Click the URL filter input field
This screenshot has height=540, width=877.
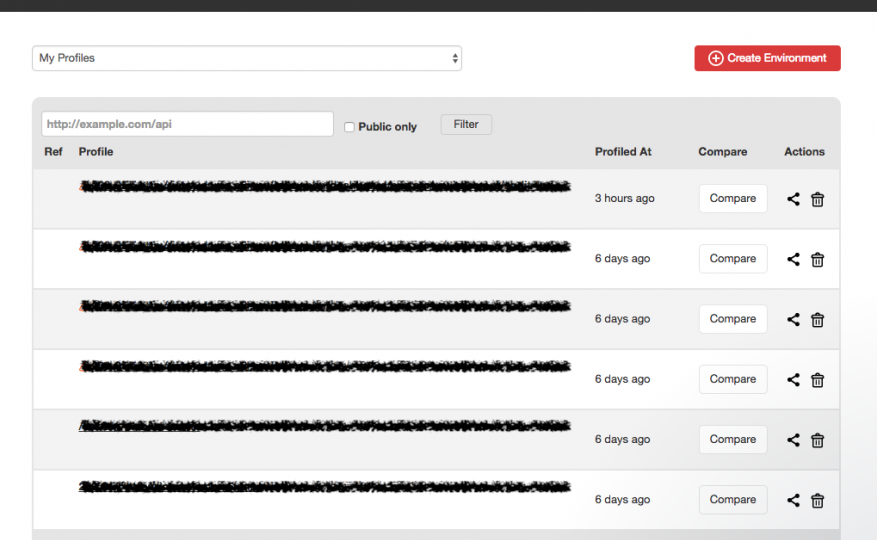pos(187,124)
